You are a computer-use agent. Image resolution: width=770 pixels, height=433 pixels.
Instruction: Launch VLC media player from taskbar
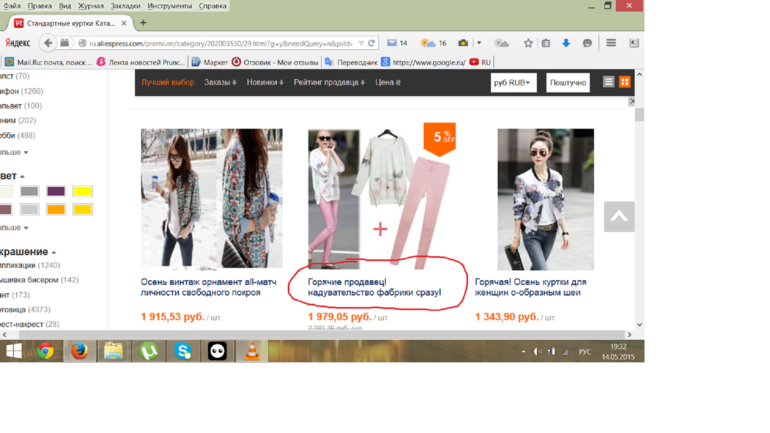tap(253, 351)
